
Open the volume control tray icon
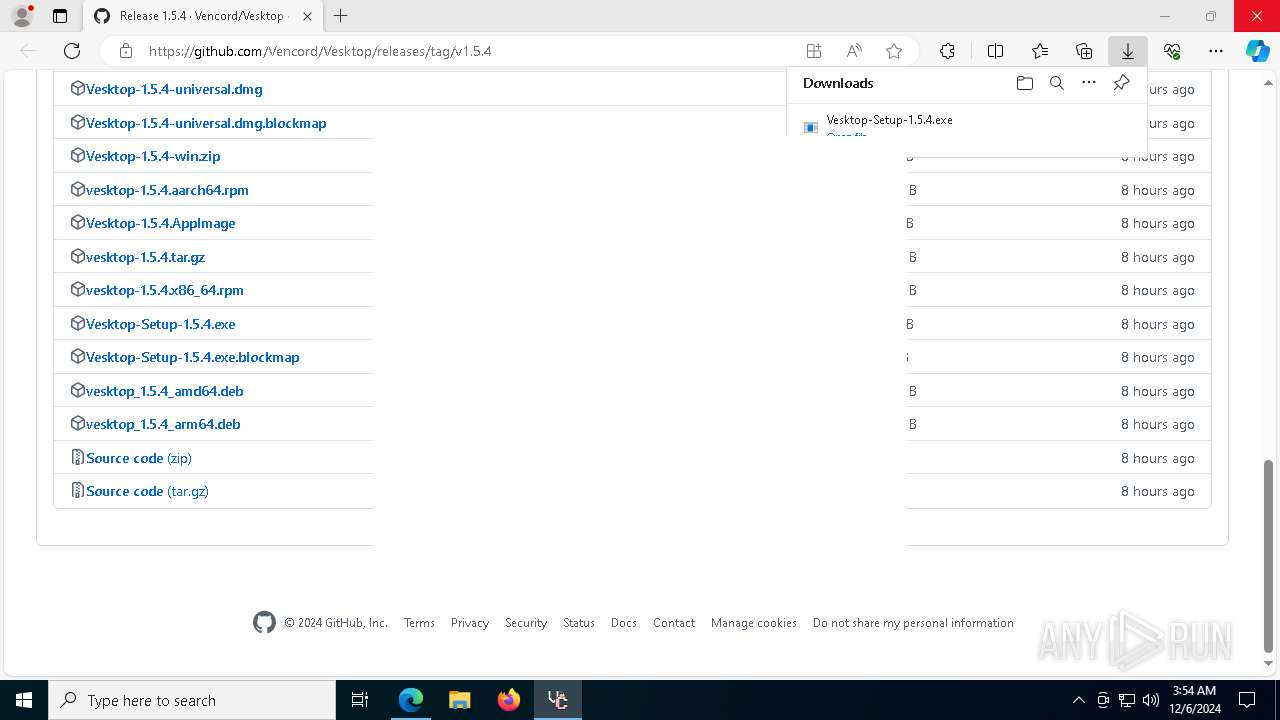click(1151, 700)
